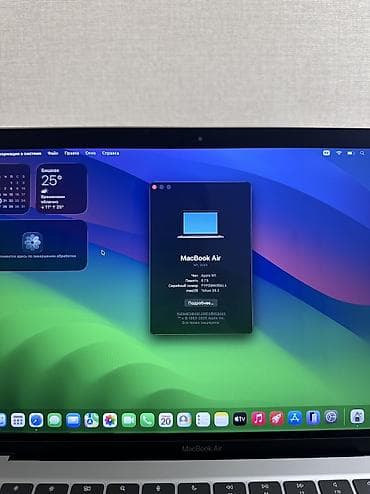Click the 8 ГБ memory value
This screenshot has height=494, width=370.
205,281
